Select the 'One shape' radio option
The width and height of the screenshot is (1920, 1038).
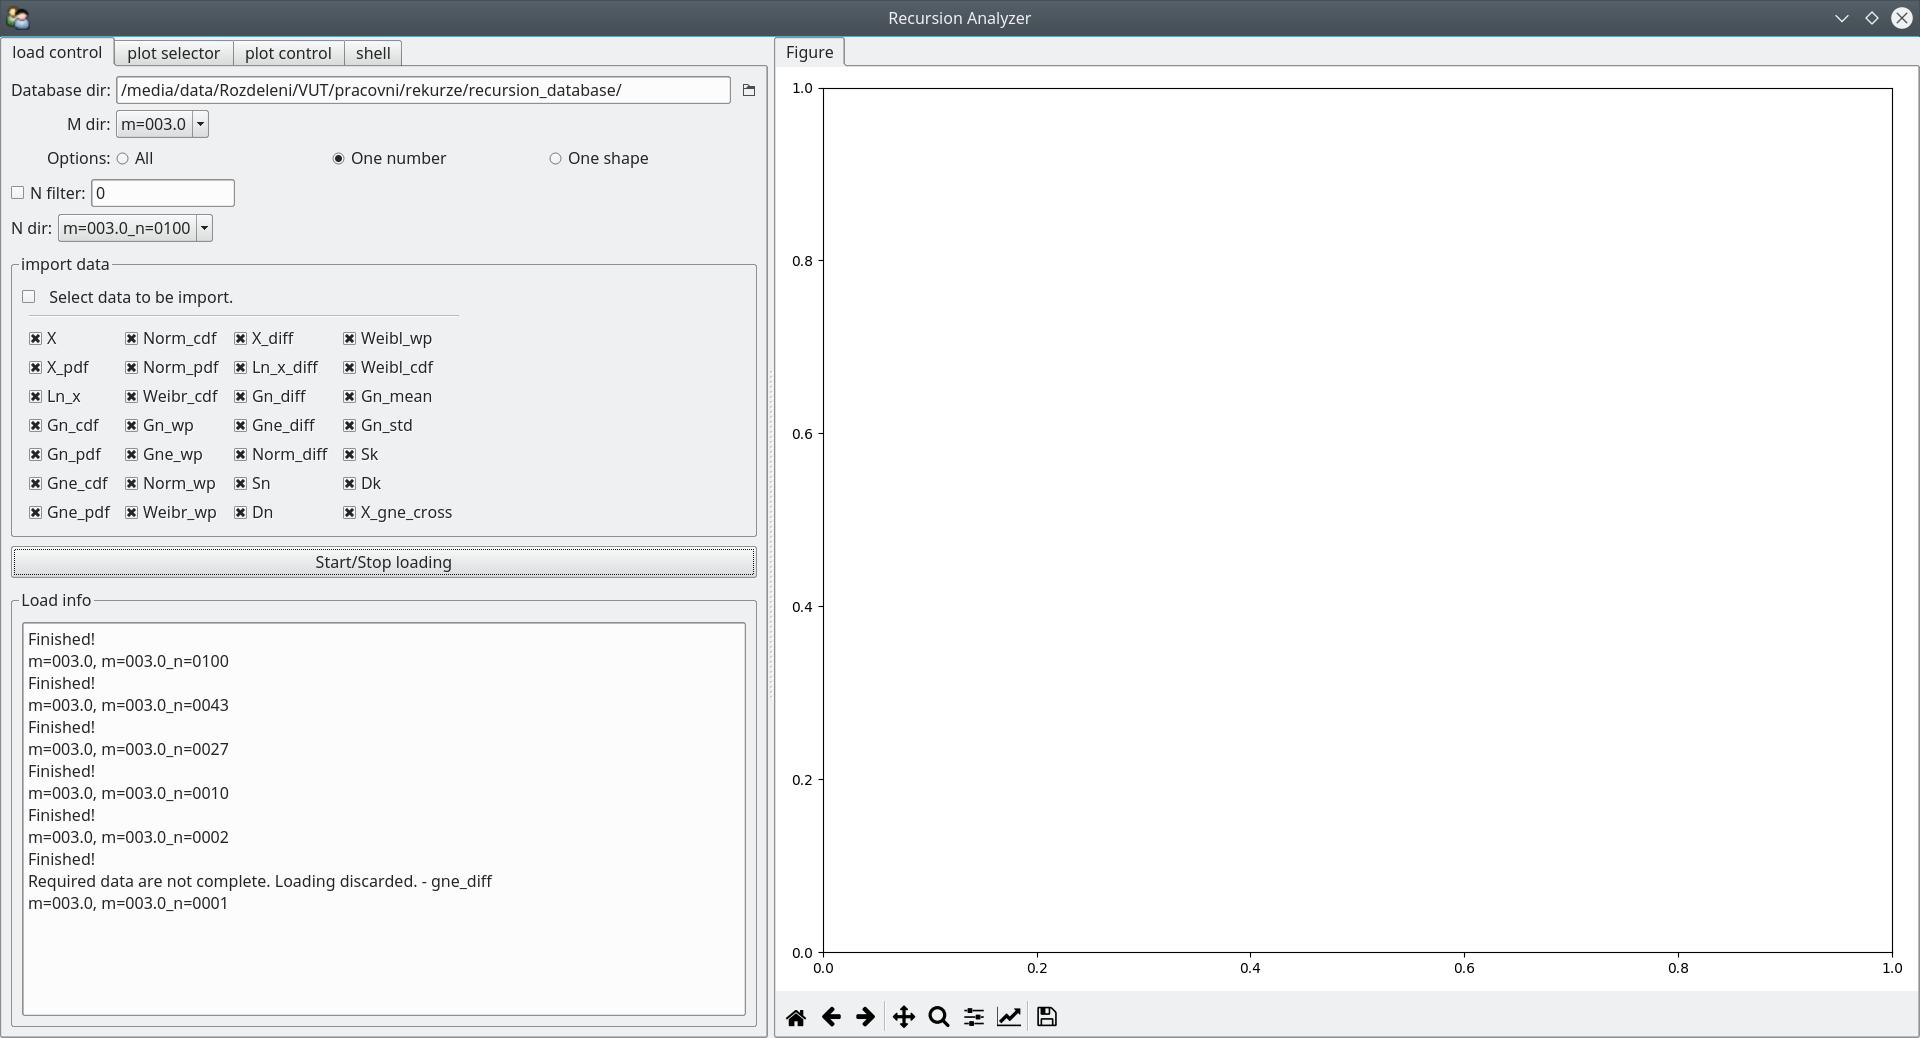pos(555,159)
